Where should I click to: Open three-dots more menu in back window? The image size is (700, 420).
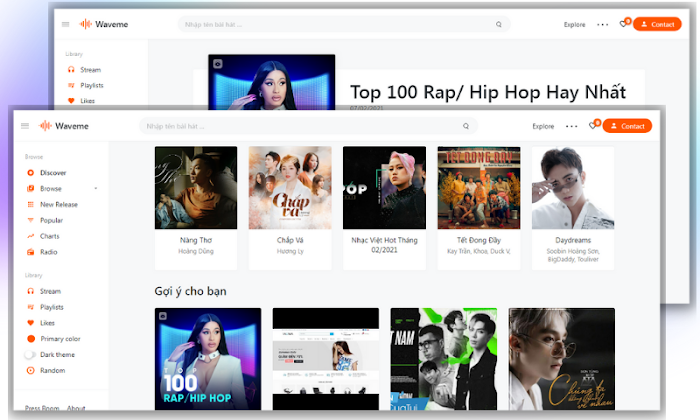(603, 25)
